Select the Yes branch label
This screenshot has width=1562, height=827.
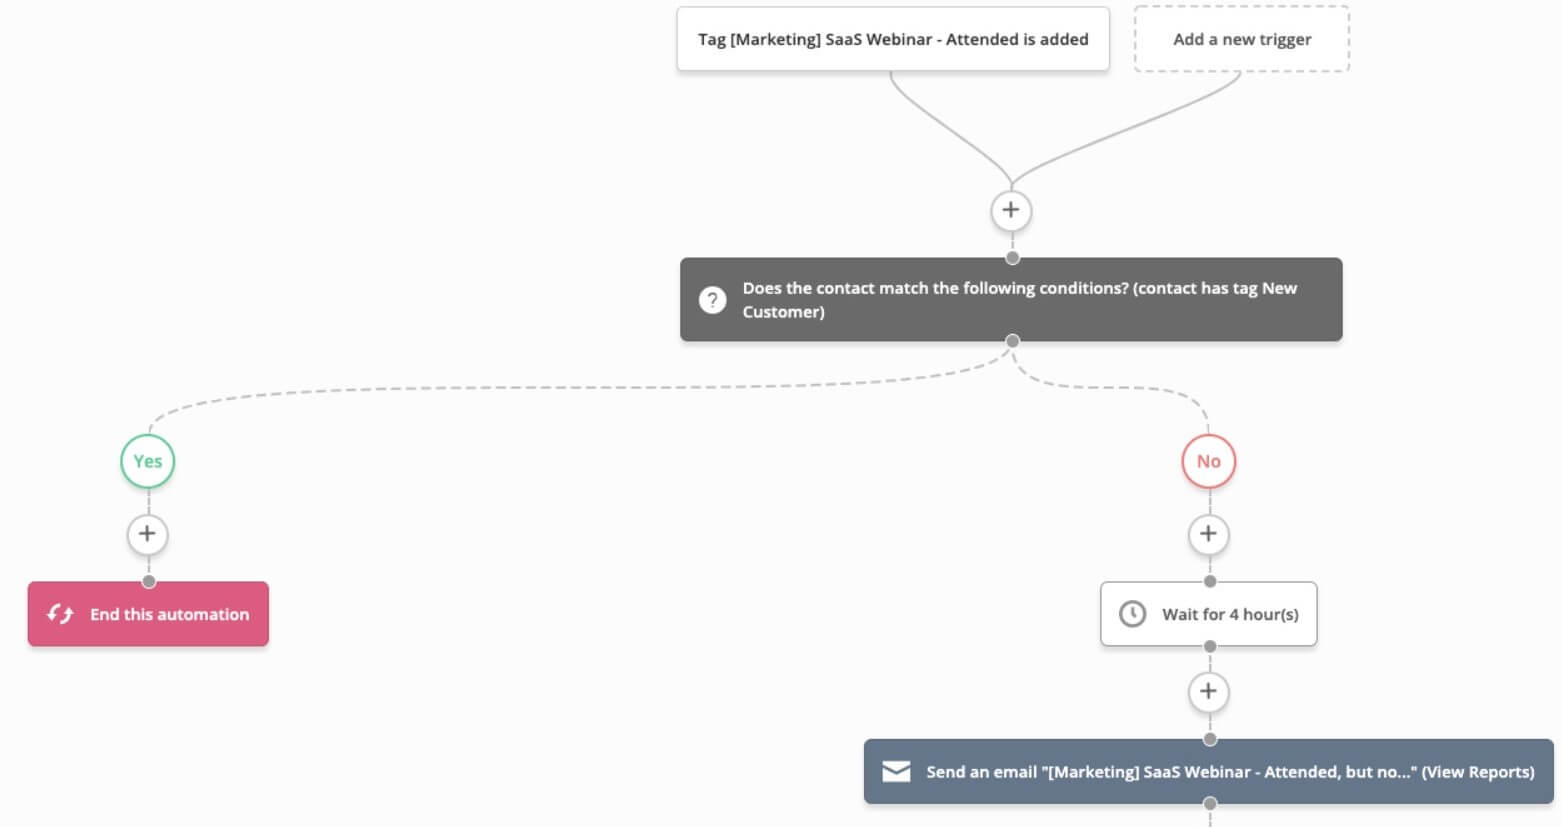148,461
